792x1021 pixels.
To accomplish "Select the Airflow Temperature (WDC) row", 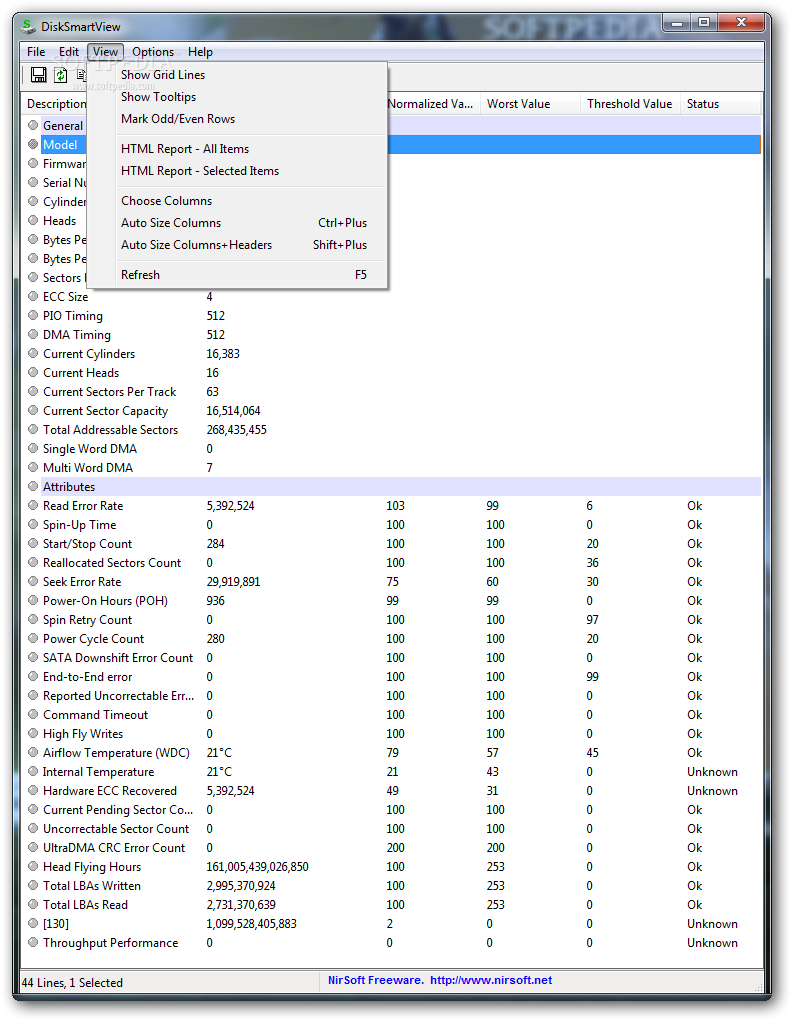I will (392, 753).
